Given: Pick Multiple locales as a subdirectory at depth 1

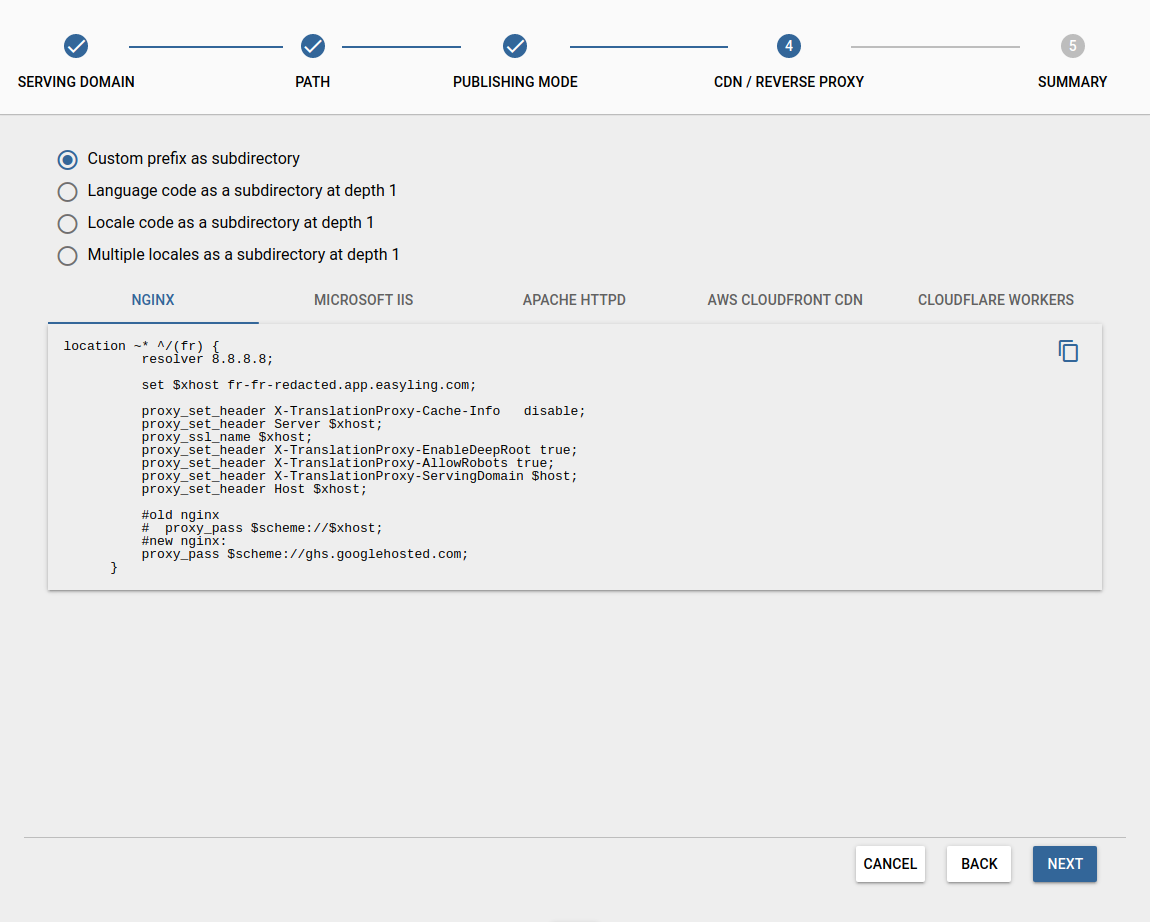Looking at the screenshot, I should pyautogui.click(x=67, y=255).
